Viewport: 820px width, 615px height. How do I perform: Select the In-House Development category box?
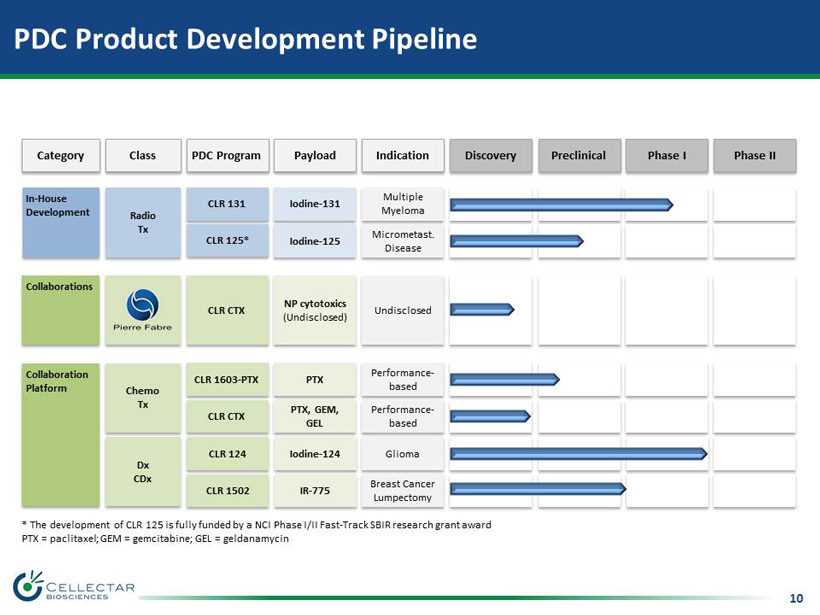[60, 222]
